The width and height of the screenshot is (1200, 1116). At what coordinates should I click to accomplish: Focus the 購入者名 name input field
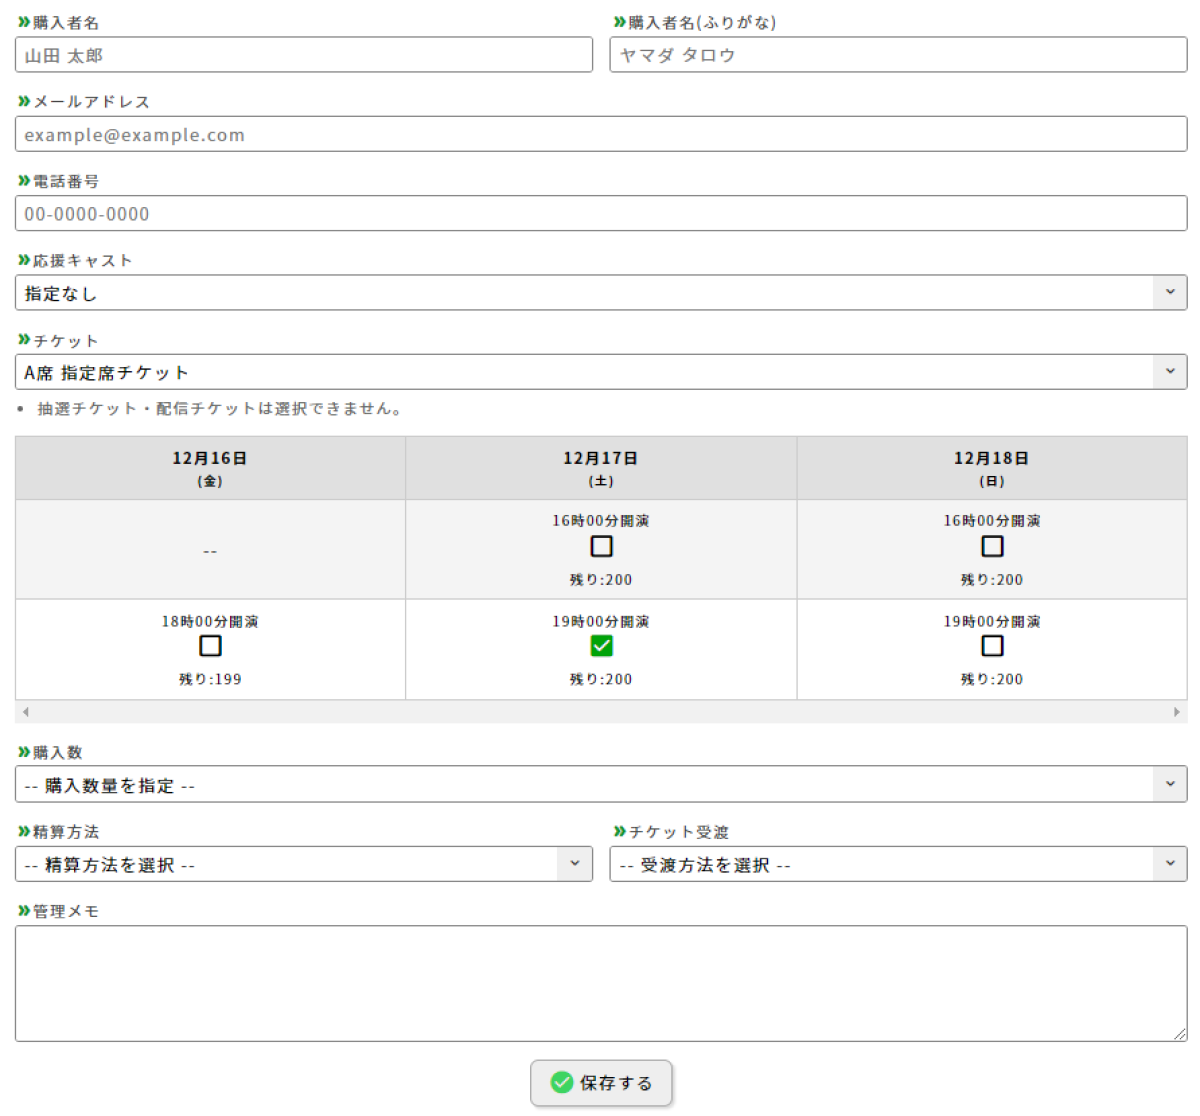[303, 55]
